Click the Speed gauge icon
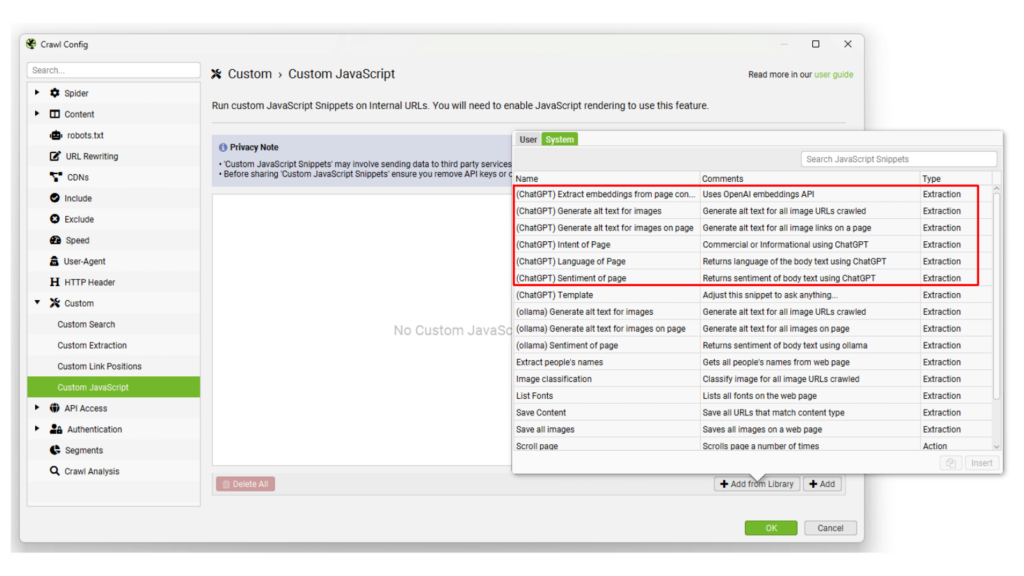The width and height of the screenshot is (1024, 576). (56, 240)
